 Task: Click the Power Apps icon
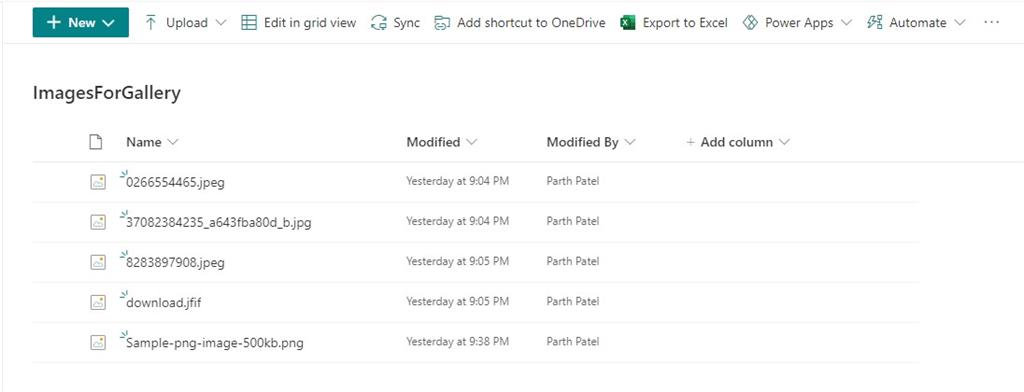[x=750, y=23]
